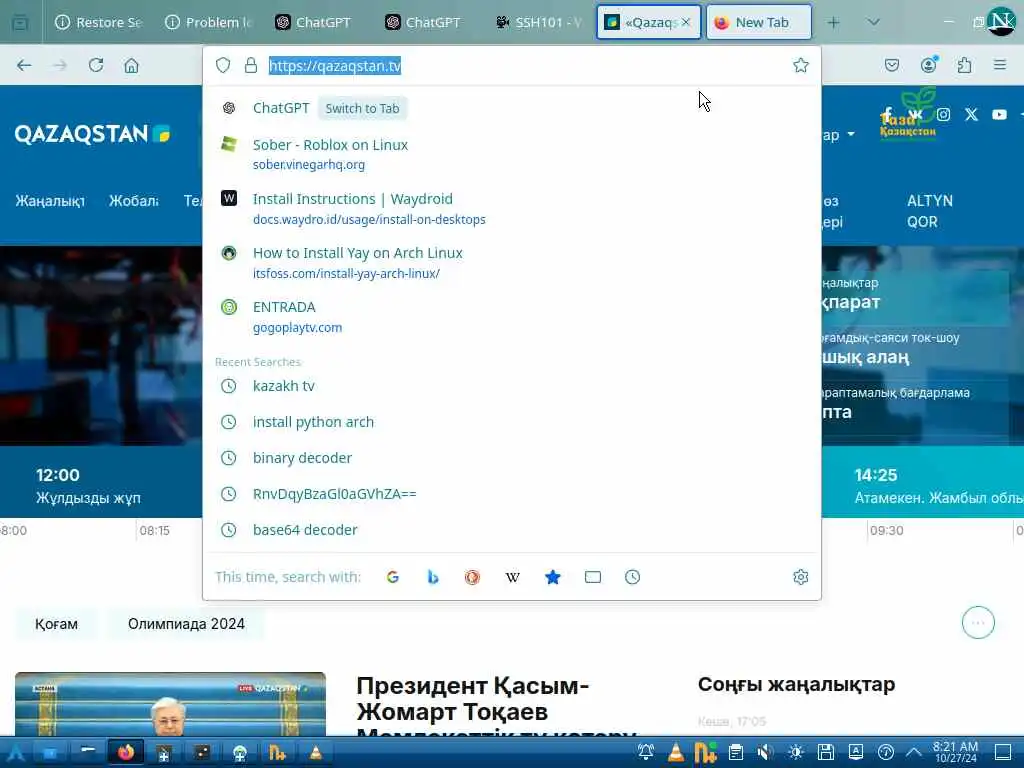Open the ENTRADA gogoplaytv.com suggestion
The width and height of the screenshot is (1024, 768).
point(511,317)
